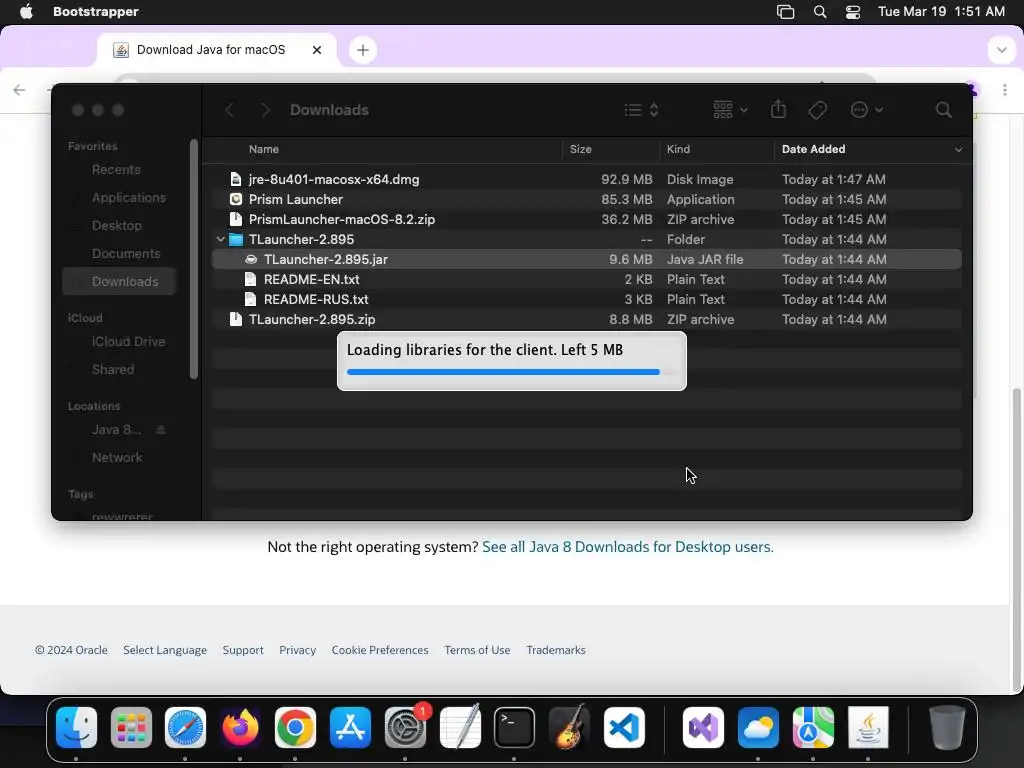1024x768 pixels.
Task: Select Applications in Finder sidebar
Action: 129,198
